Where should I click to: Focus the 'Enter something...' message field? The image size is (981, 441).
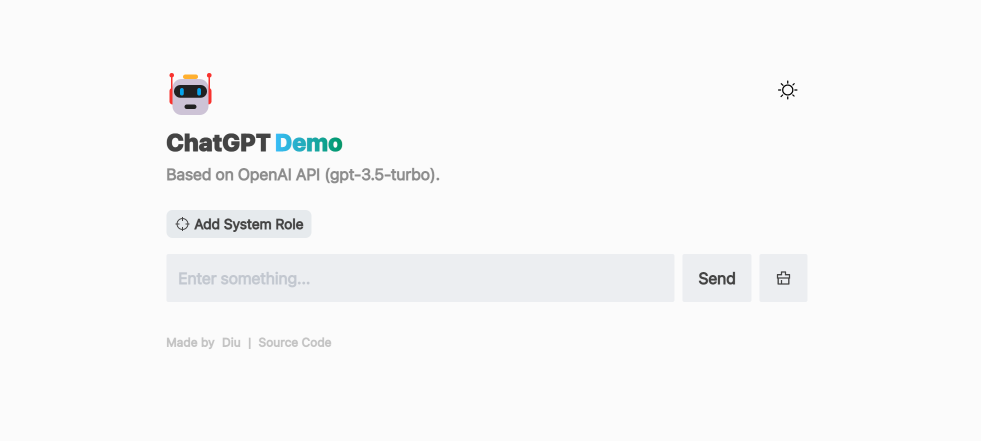[x=420, y=278]
